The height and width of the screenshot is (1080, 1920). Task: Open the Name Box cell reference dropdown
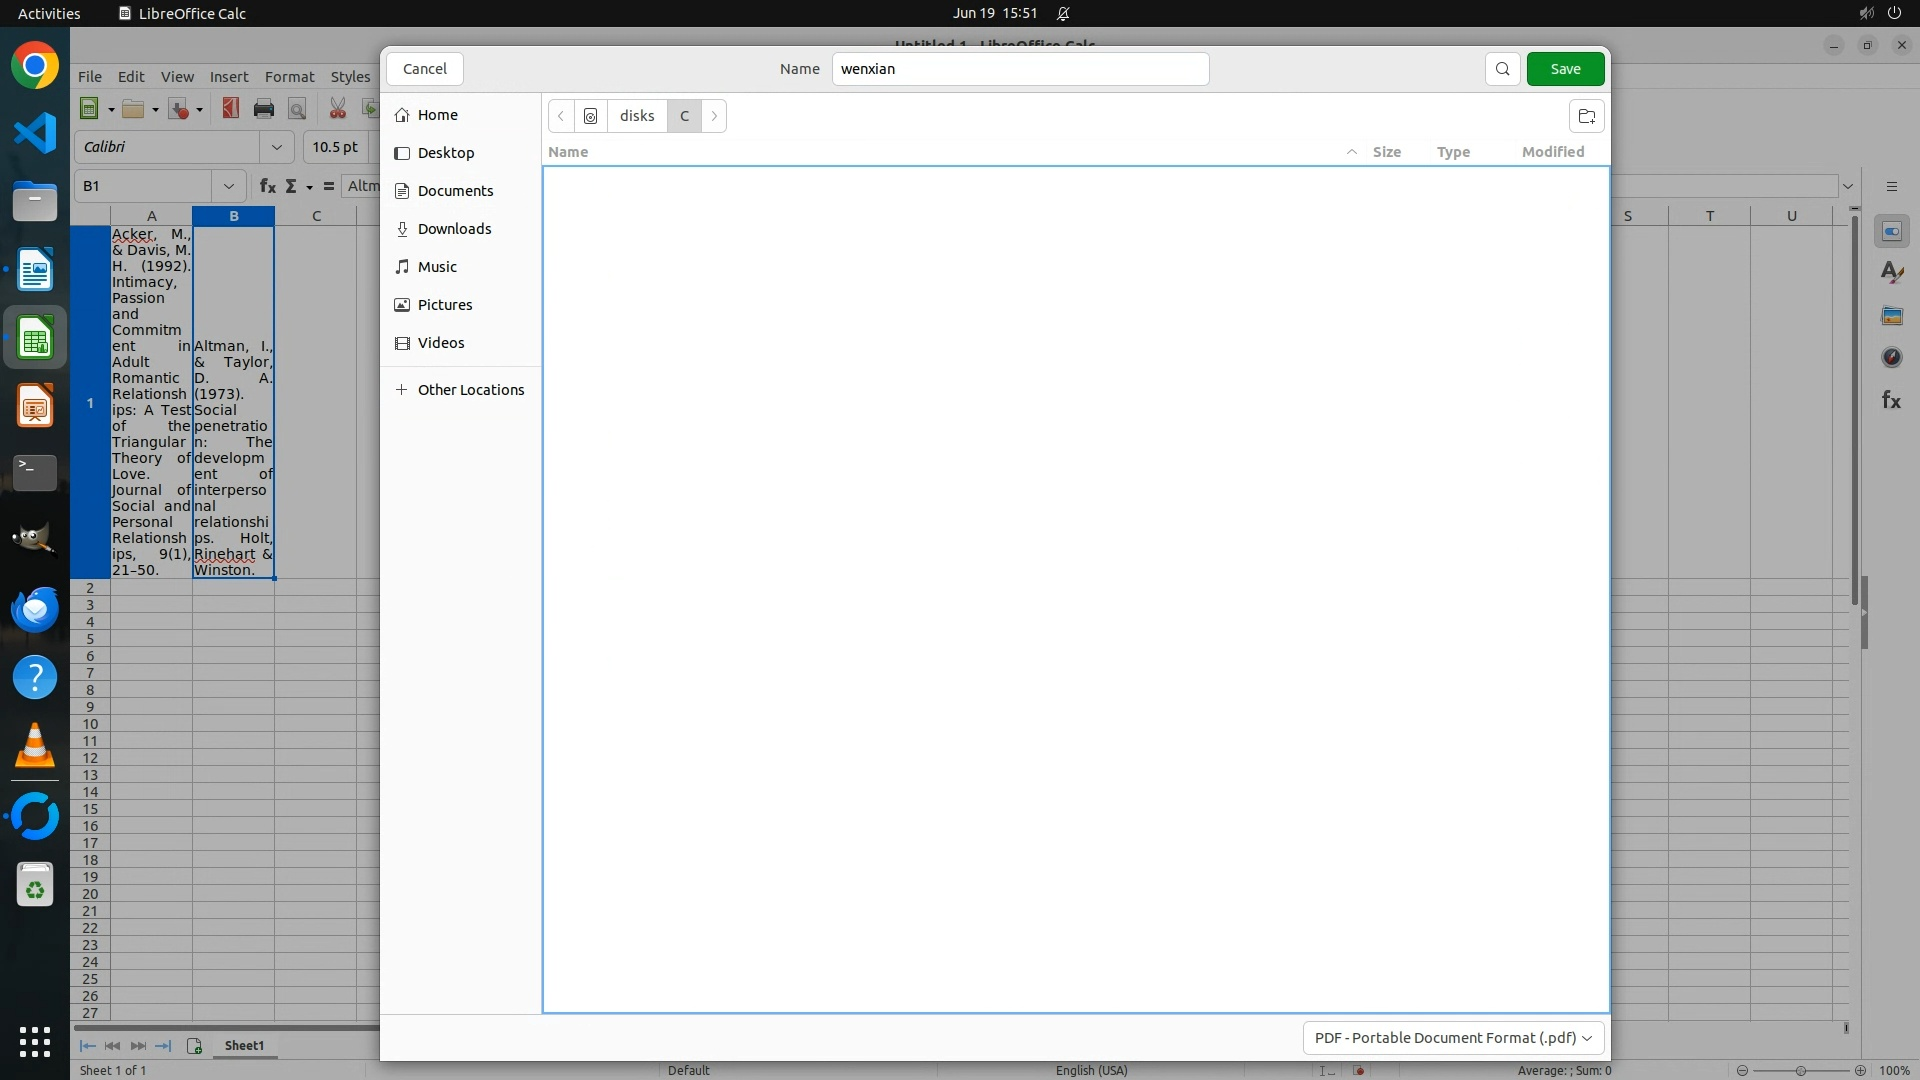click(229, 186)
